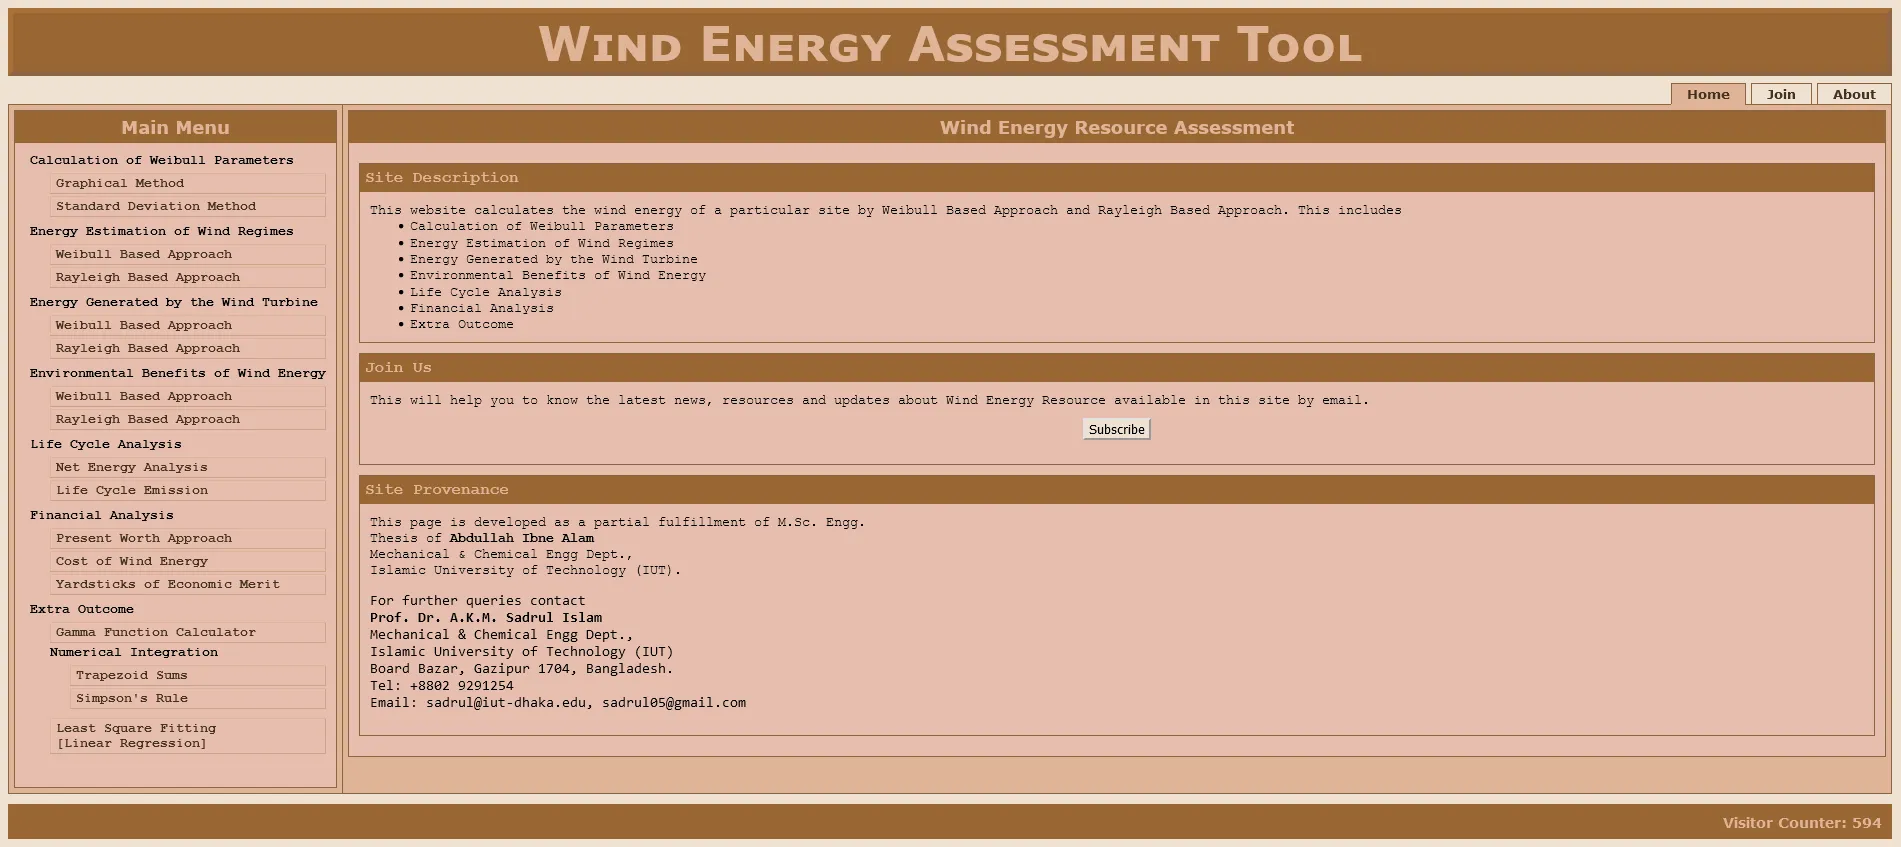
Task: Switch to the Home tab
Action: click(1707, 94)
